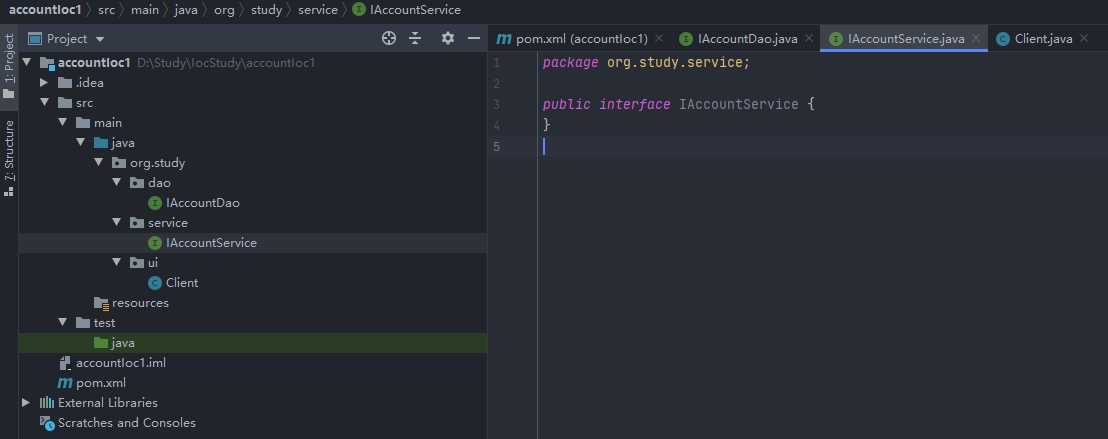This screenshot has width=1108, height=439.
Task: Select the org.study package
Action: coord(157,163)
